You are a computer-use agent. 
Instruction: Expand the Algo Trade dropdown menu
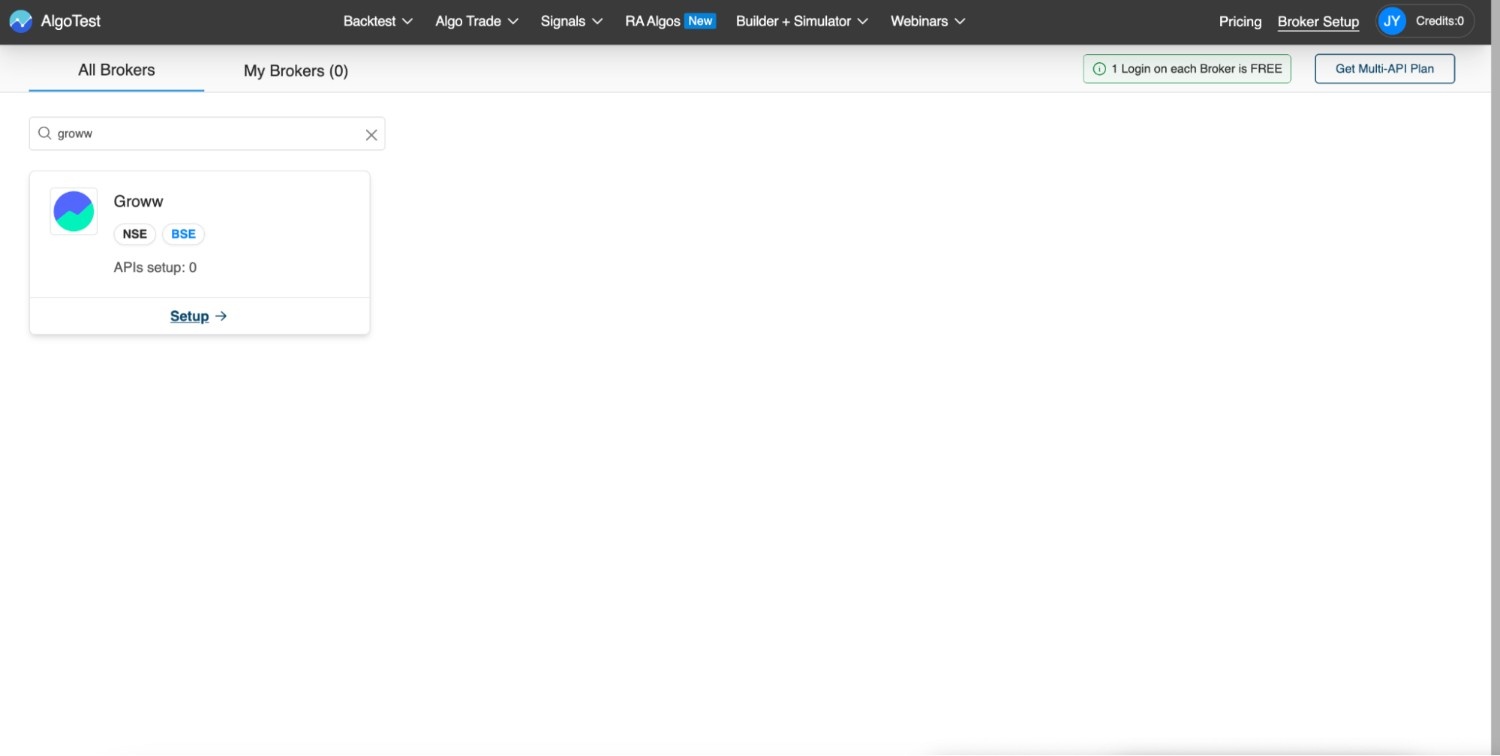point(477,21)
